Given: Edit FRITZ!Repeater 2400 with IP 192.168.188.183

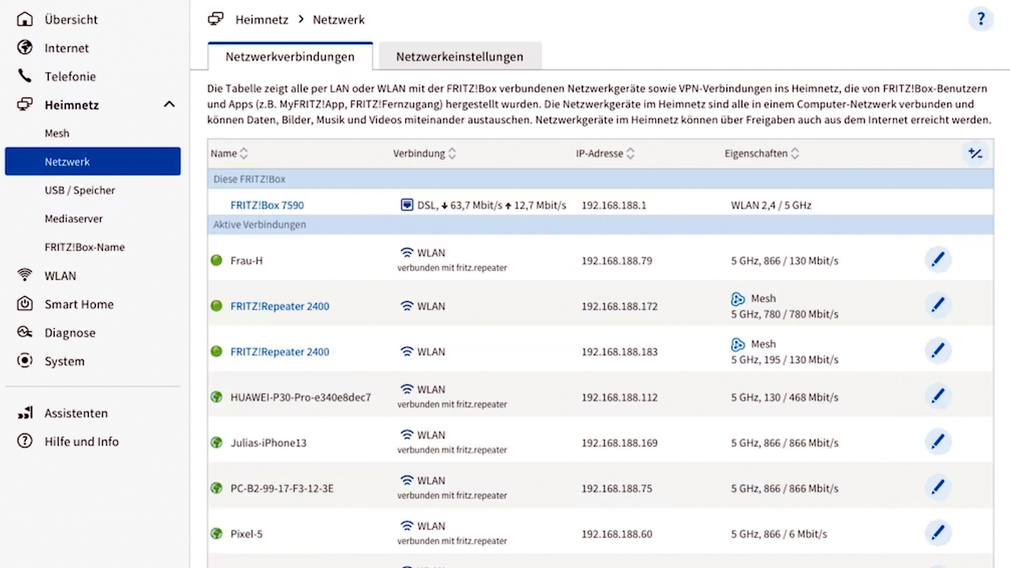Looking at the screenshot, I should coord(938,351).
